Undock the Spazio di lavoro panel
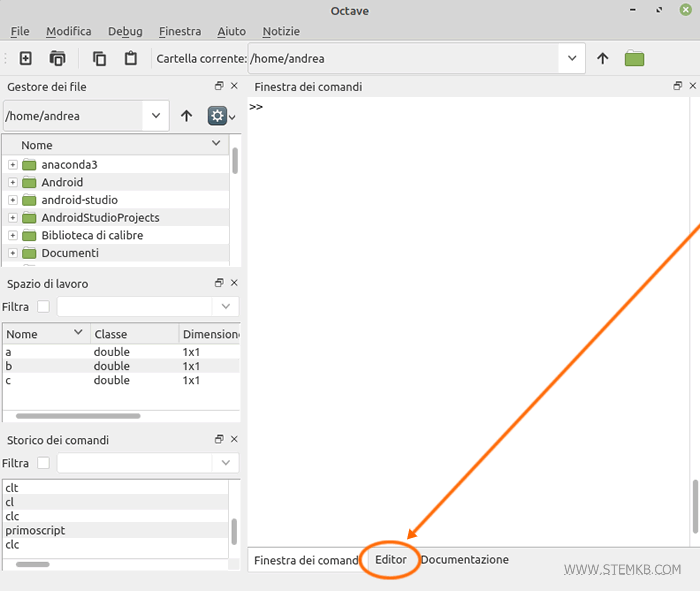 tap(219, 283)
